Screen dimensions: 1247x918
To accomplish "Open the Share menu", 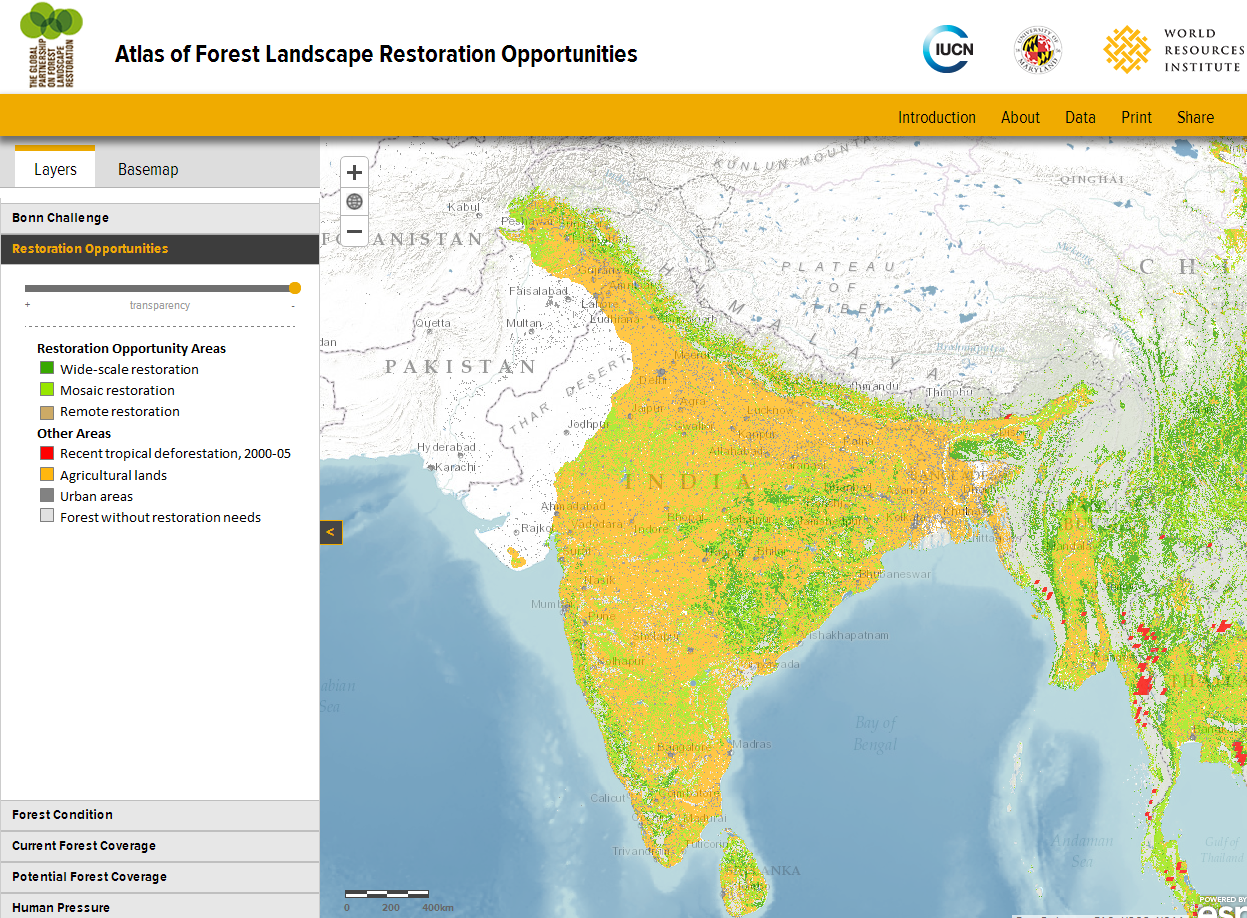I will (x=1195, y=117).
